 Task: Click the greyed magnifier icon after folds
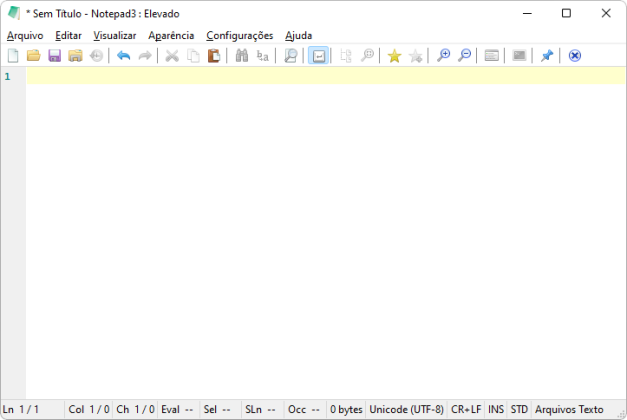pyautogui.click(x=367, y=56)
